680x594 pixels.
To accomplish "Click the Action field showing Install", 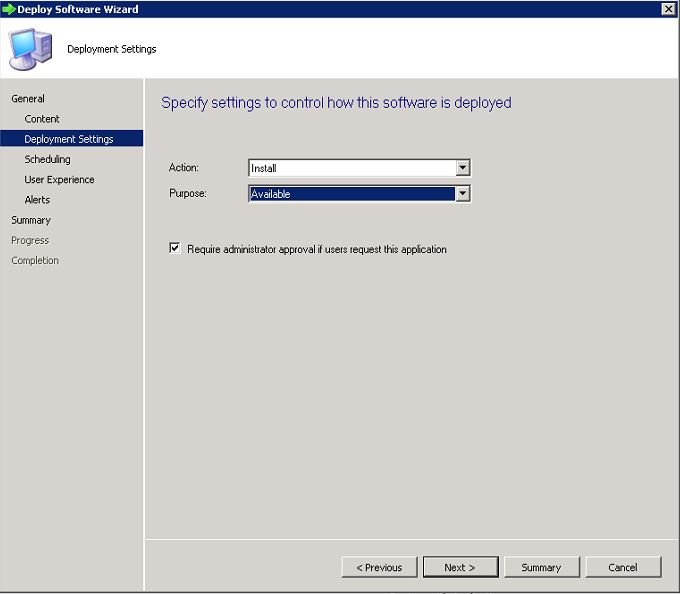I will pos(359,168).
